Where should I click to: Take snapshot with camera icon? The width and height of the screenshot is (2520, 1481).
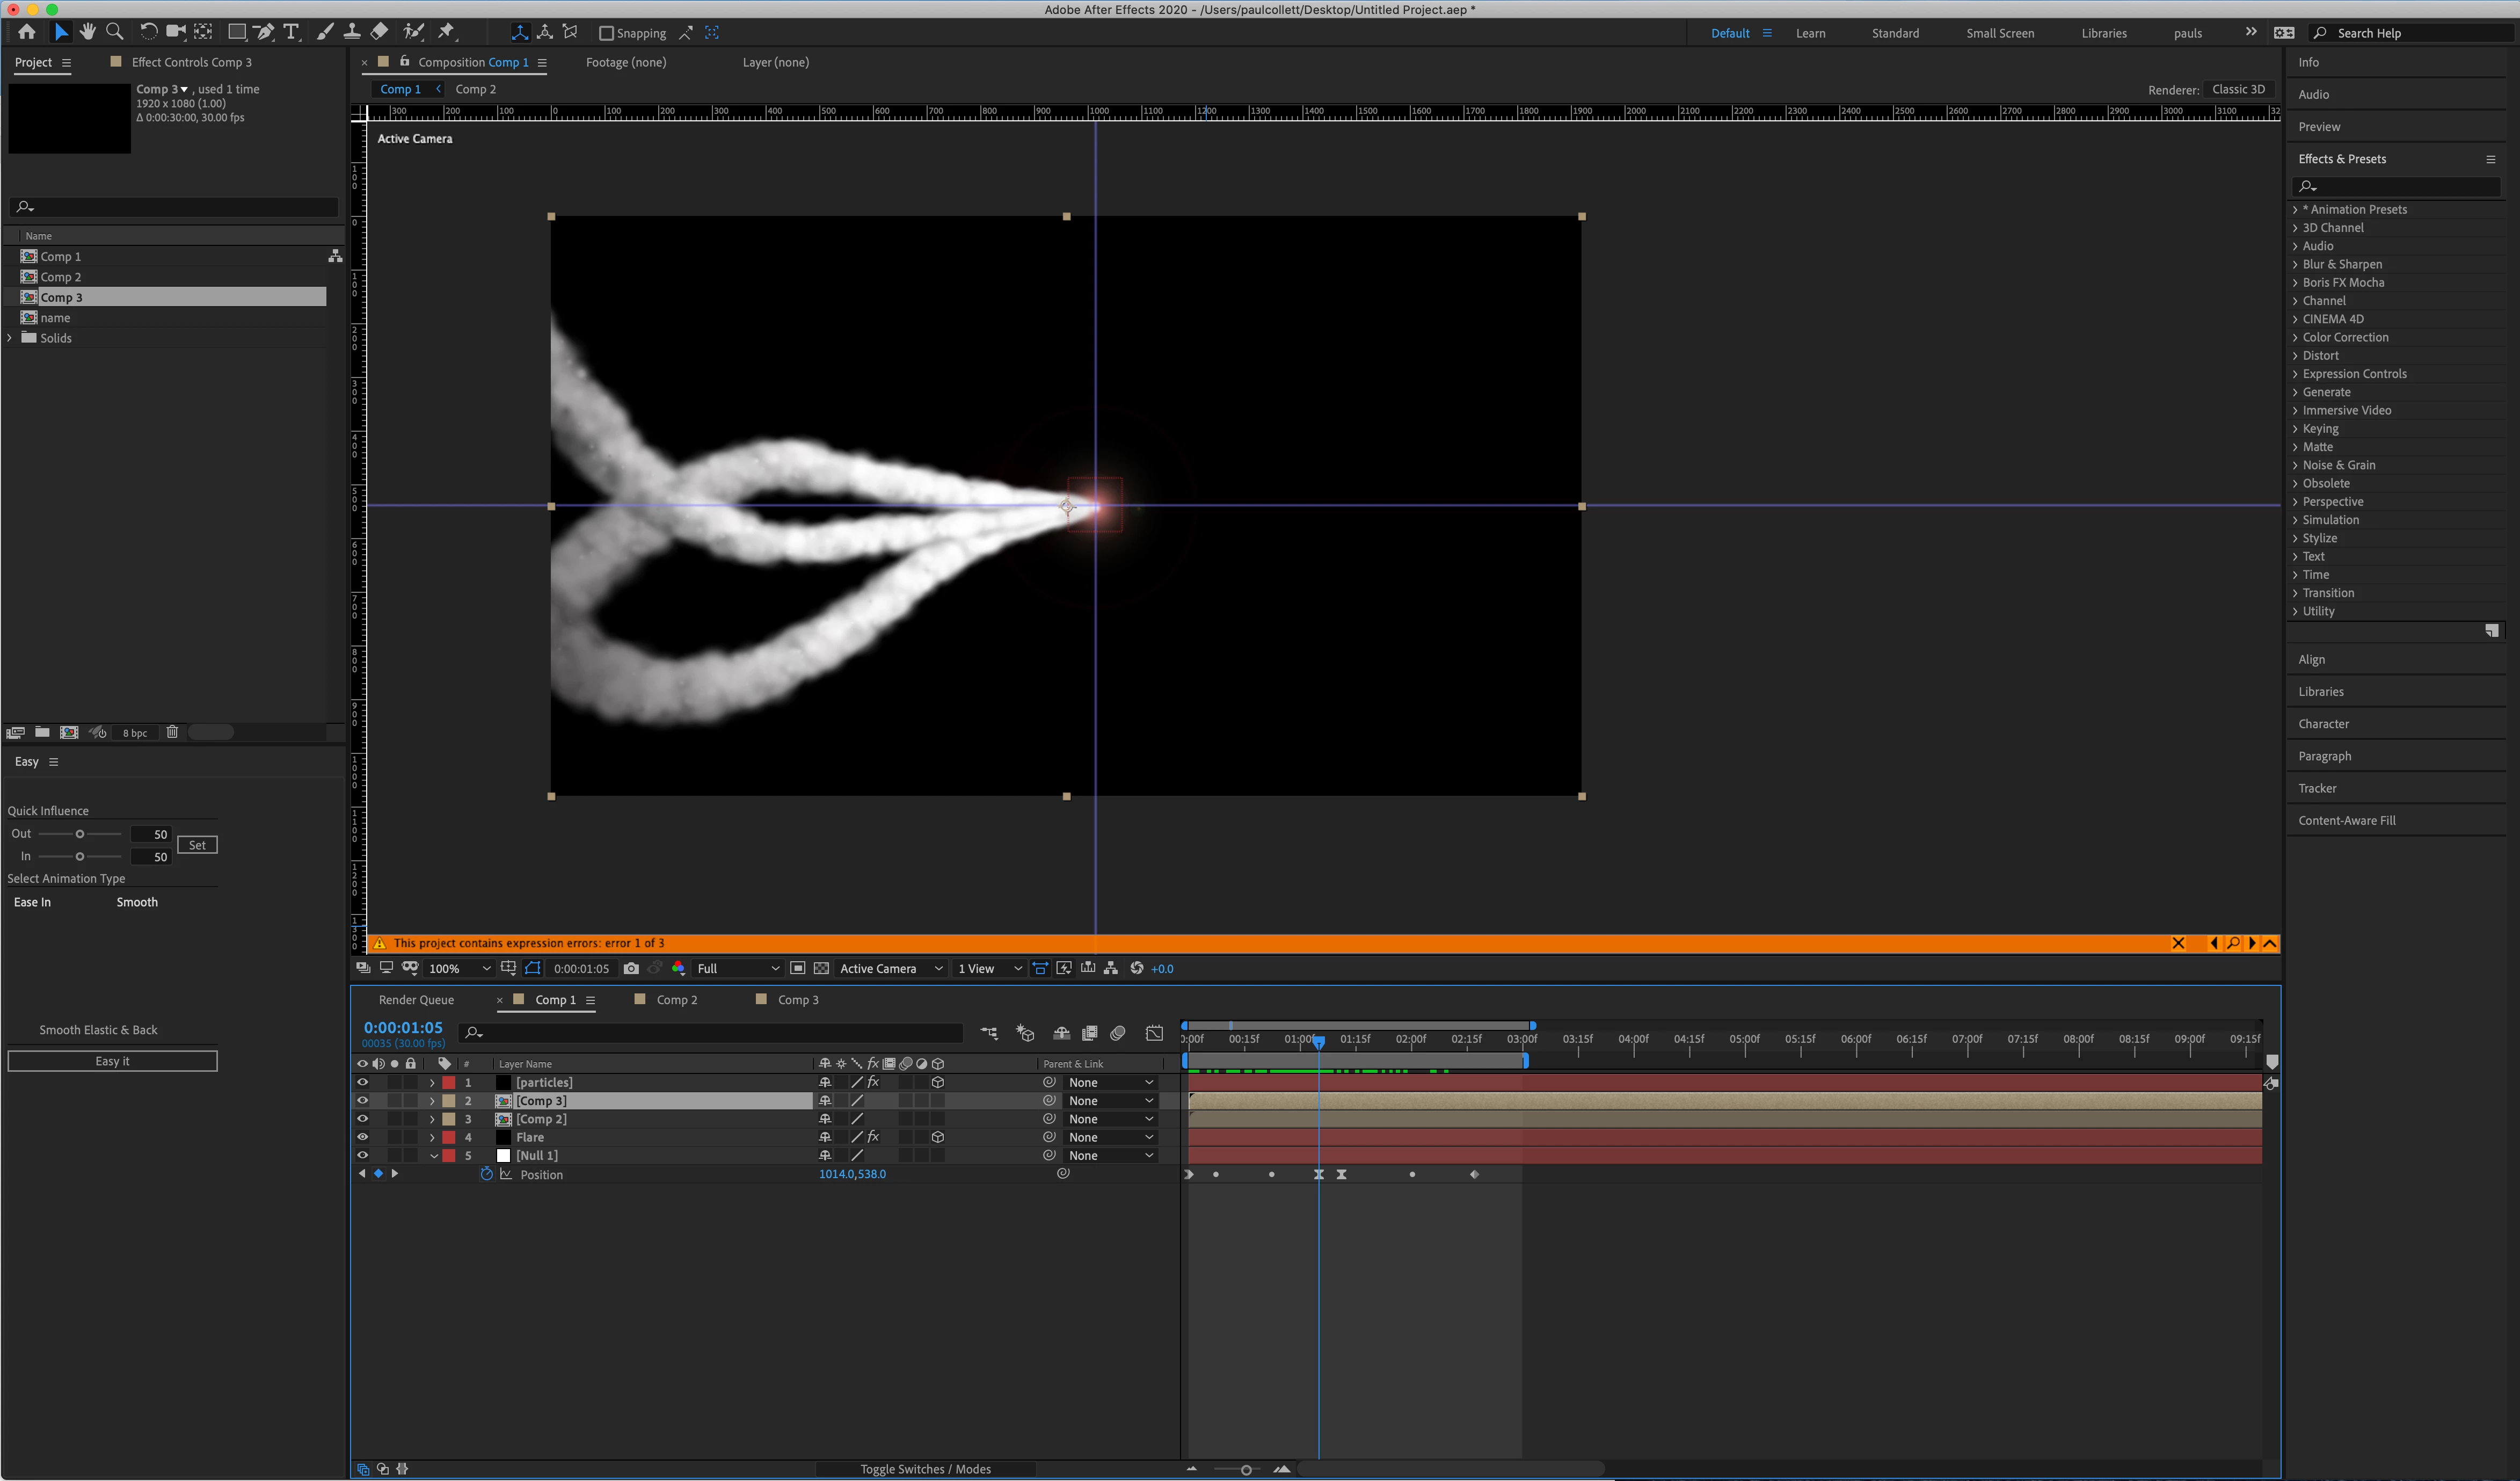[x=631, y=968]
